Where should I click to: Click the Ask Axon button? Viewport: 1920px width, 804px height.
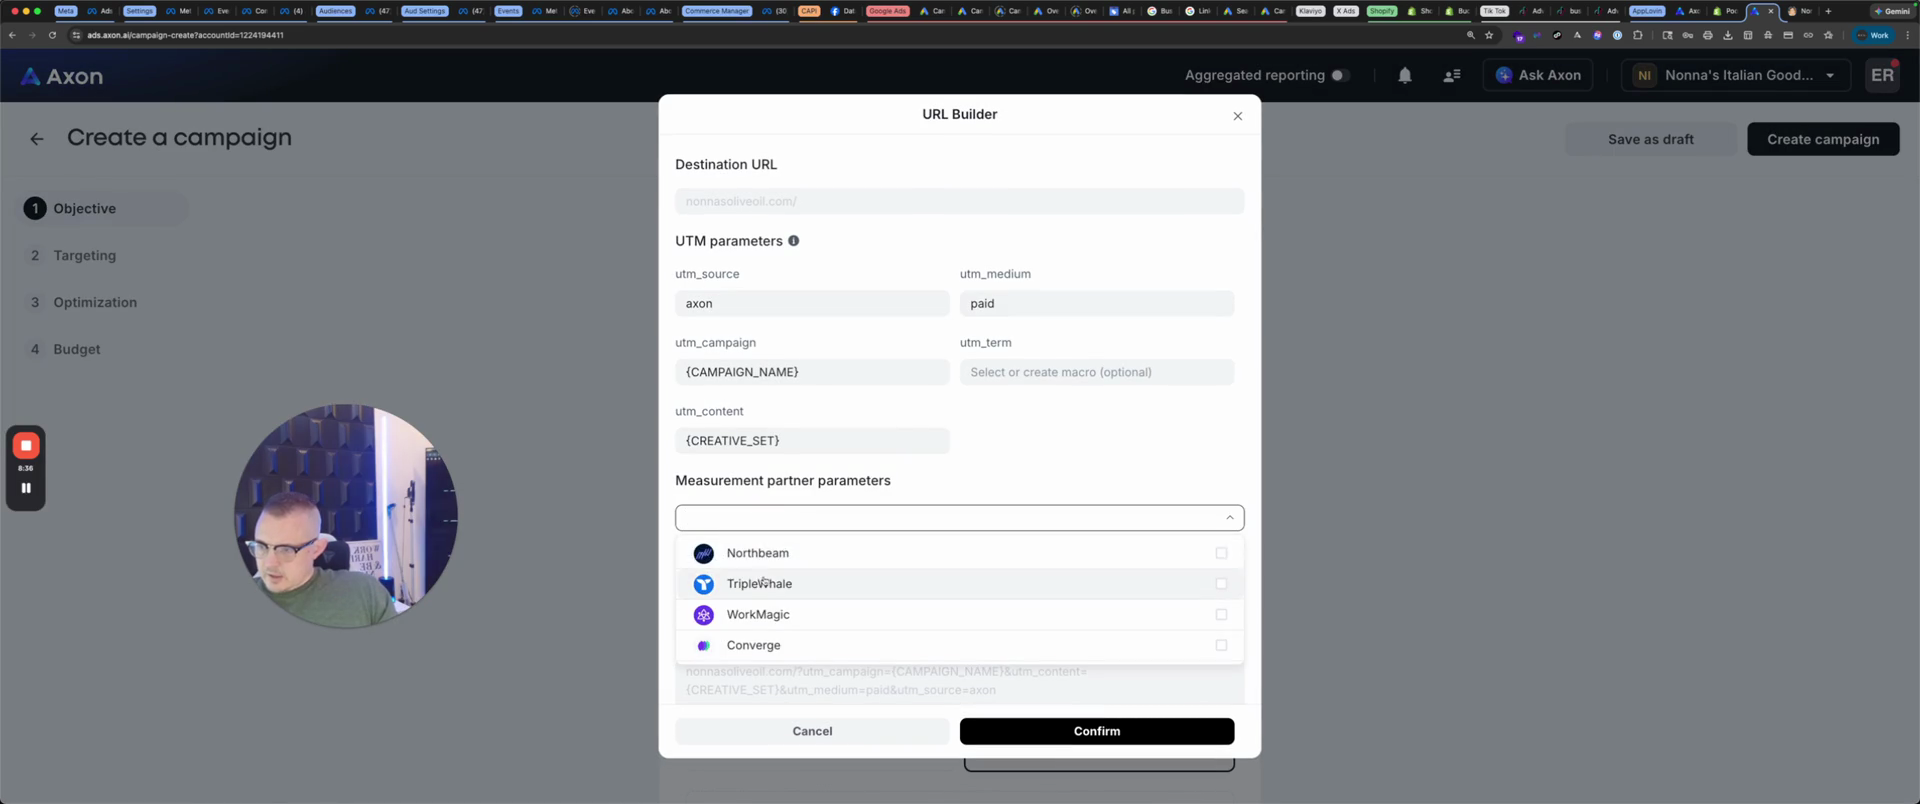[x=1538, y=75]
